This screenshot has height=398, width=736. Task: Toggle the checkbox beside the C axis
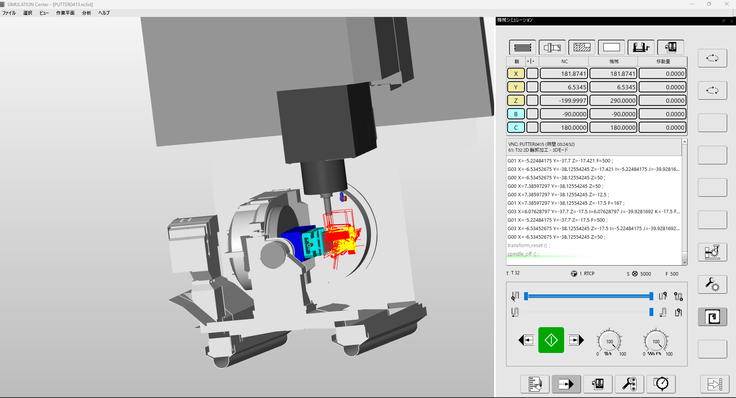(532, 127)
